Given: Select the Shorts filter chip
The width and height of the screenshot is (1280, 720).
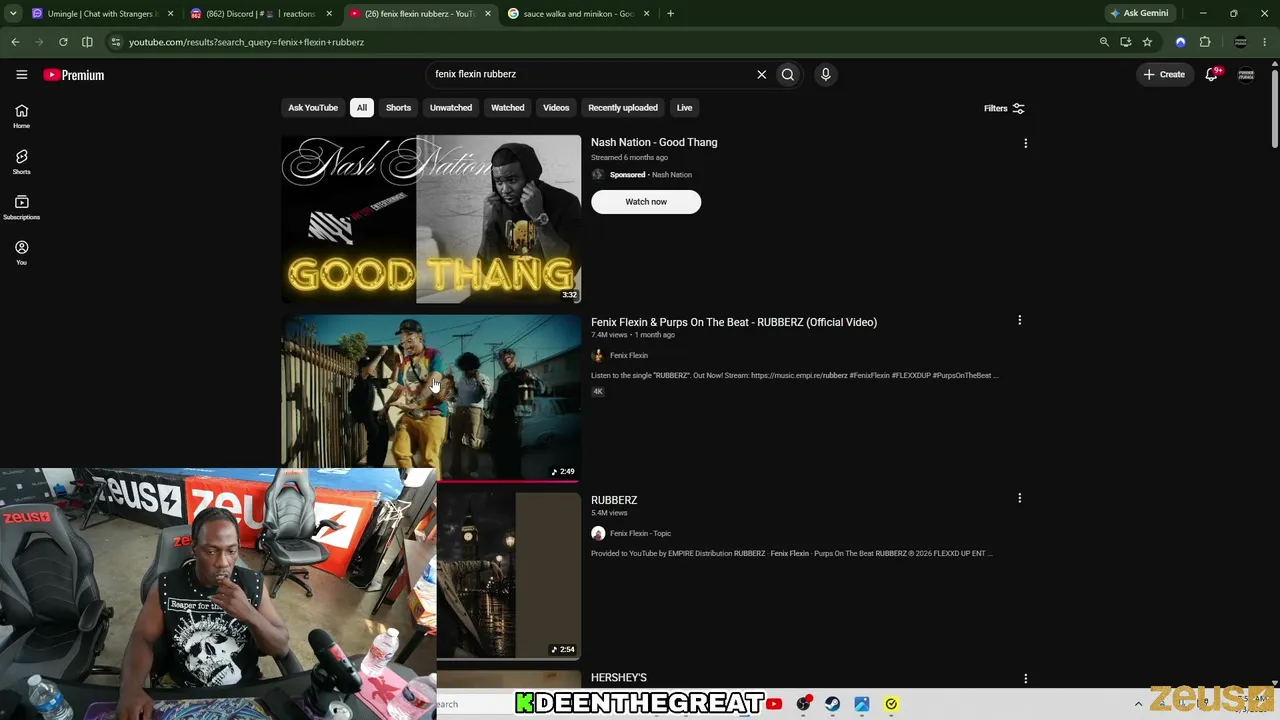Looking at the screenshot, I should click(398, 108).
